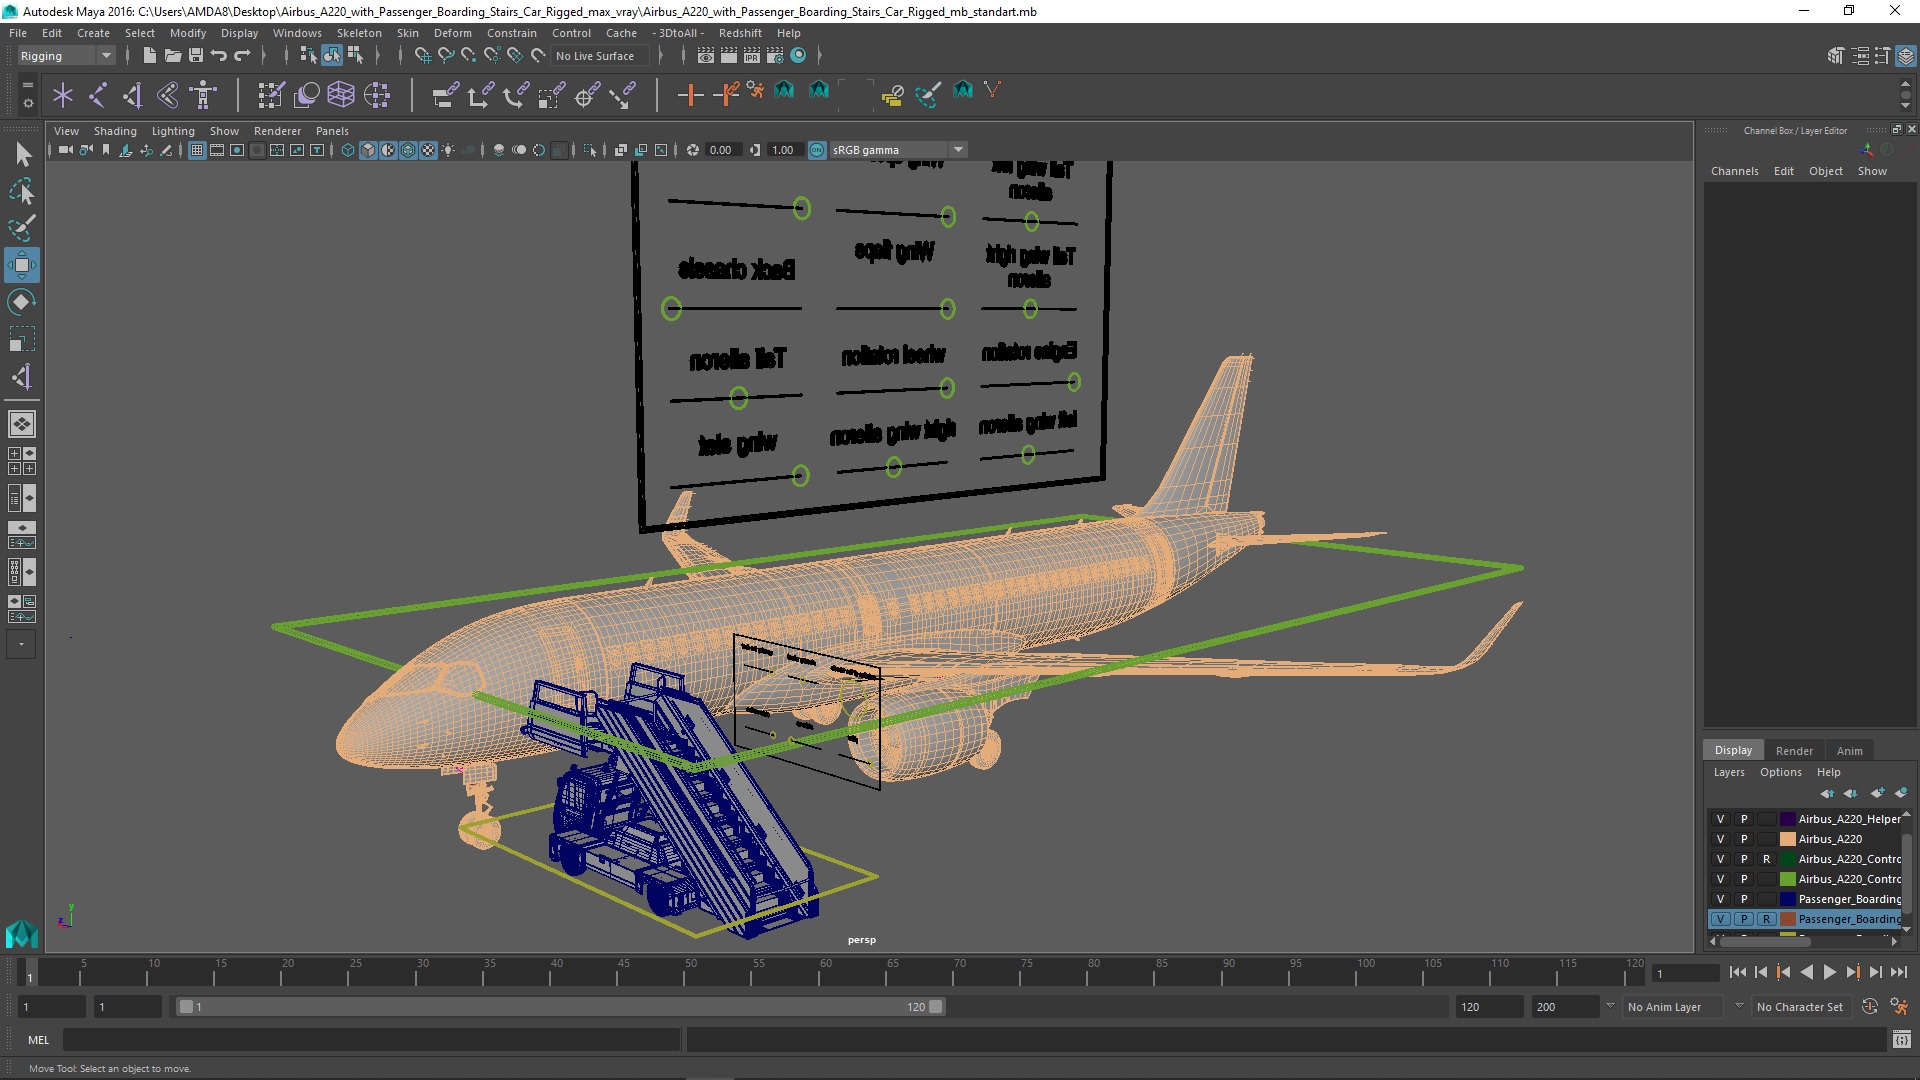Toggle R on highlighted Passenger_Boarding layer

(x=1767, y=919)
